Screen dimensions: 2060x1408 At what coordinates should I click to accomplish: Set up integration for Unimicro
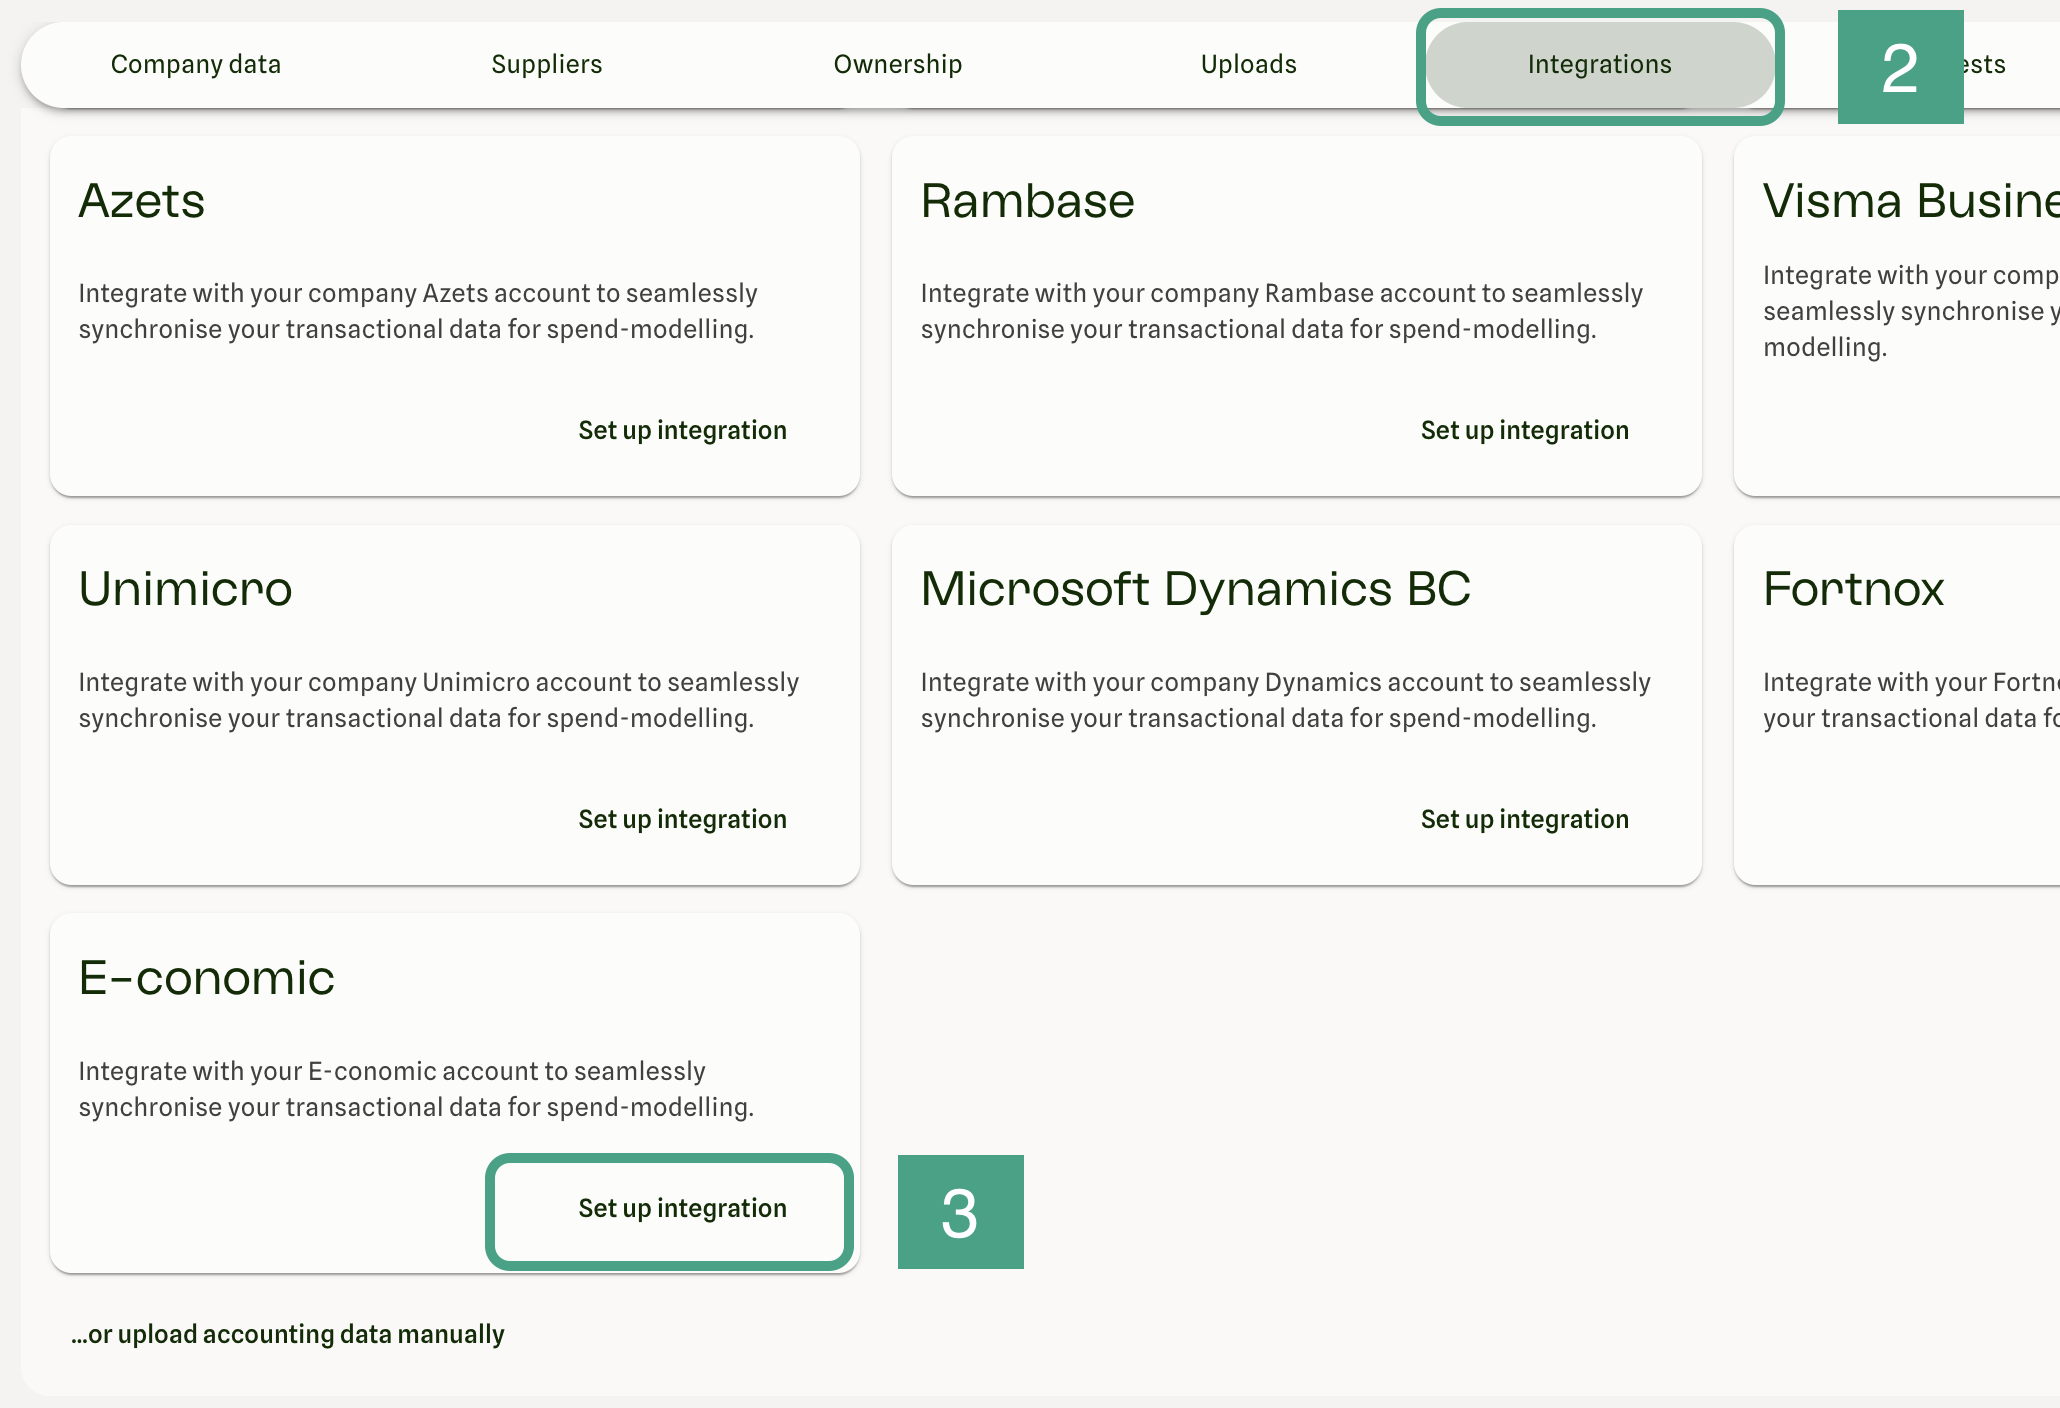click(x=682, y=819)
